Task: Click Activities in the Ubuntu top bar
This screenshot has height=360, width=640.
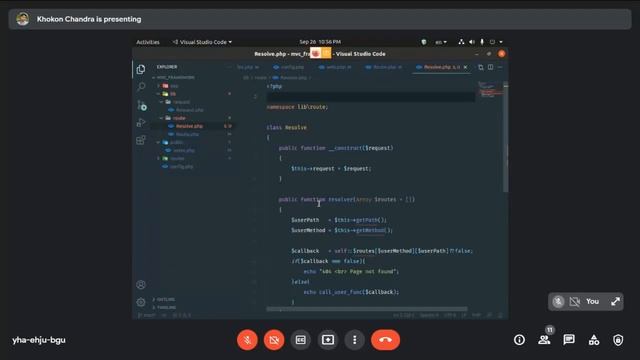Action: [x=148, y=42]
